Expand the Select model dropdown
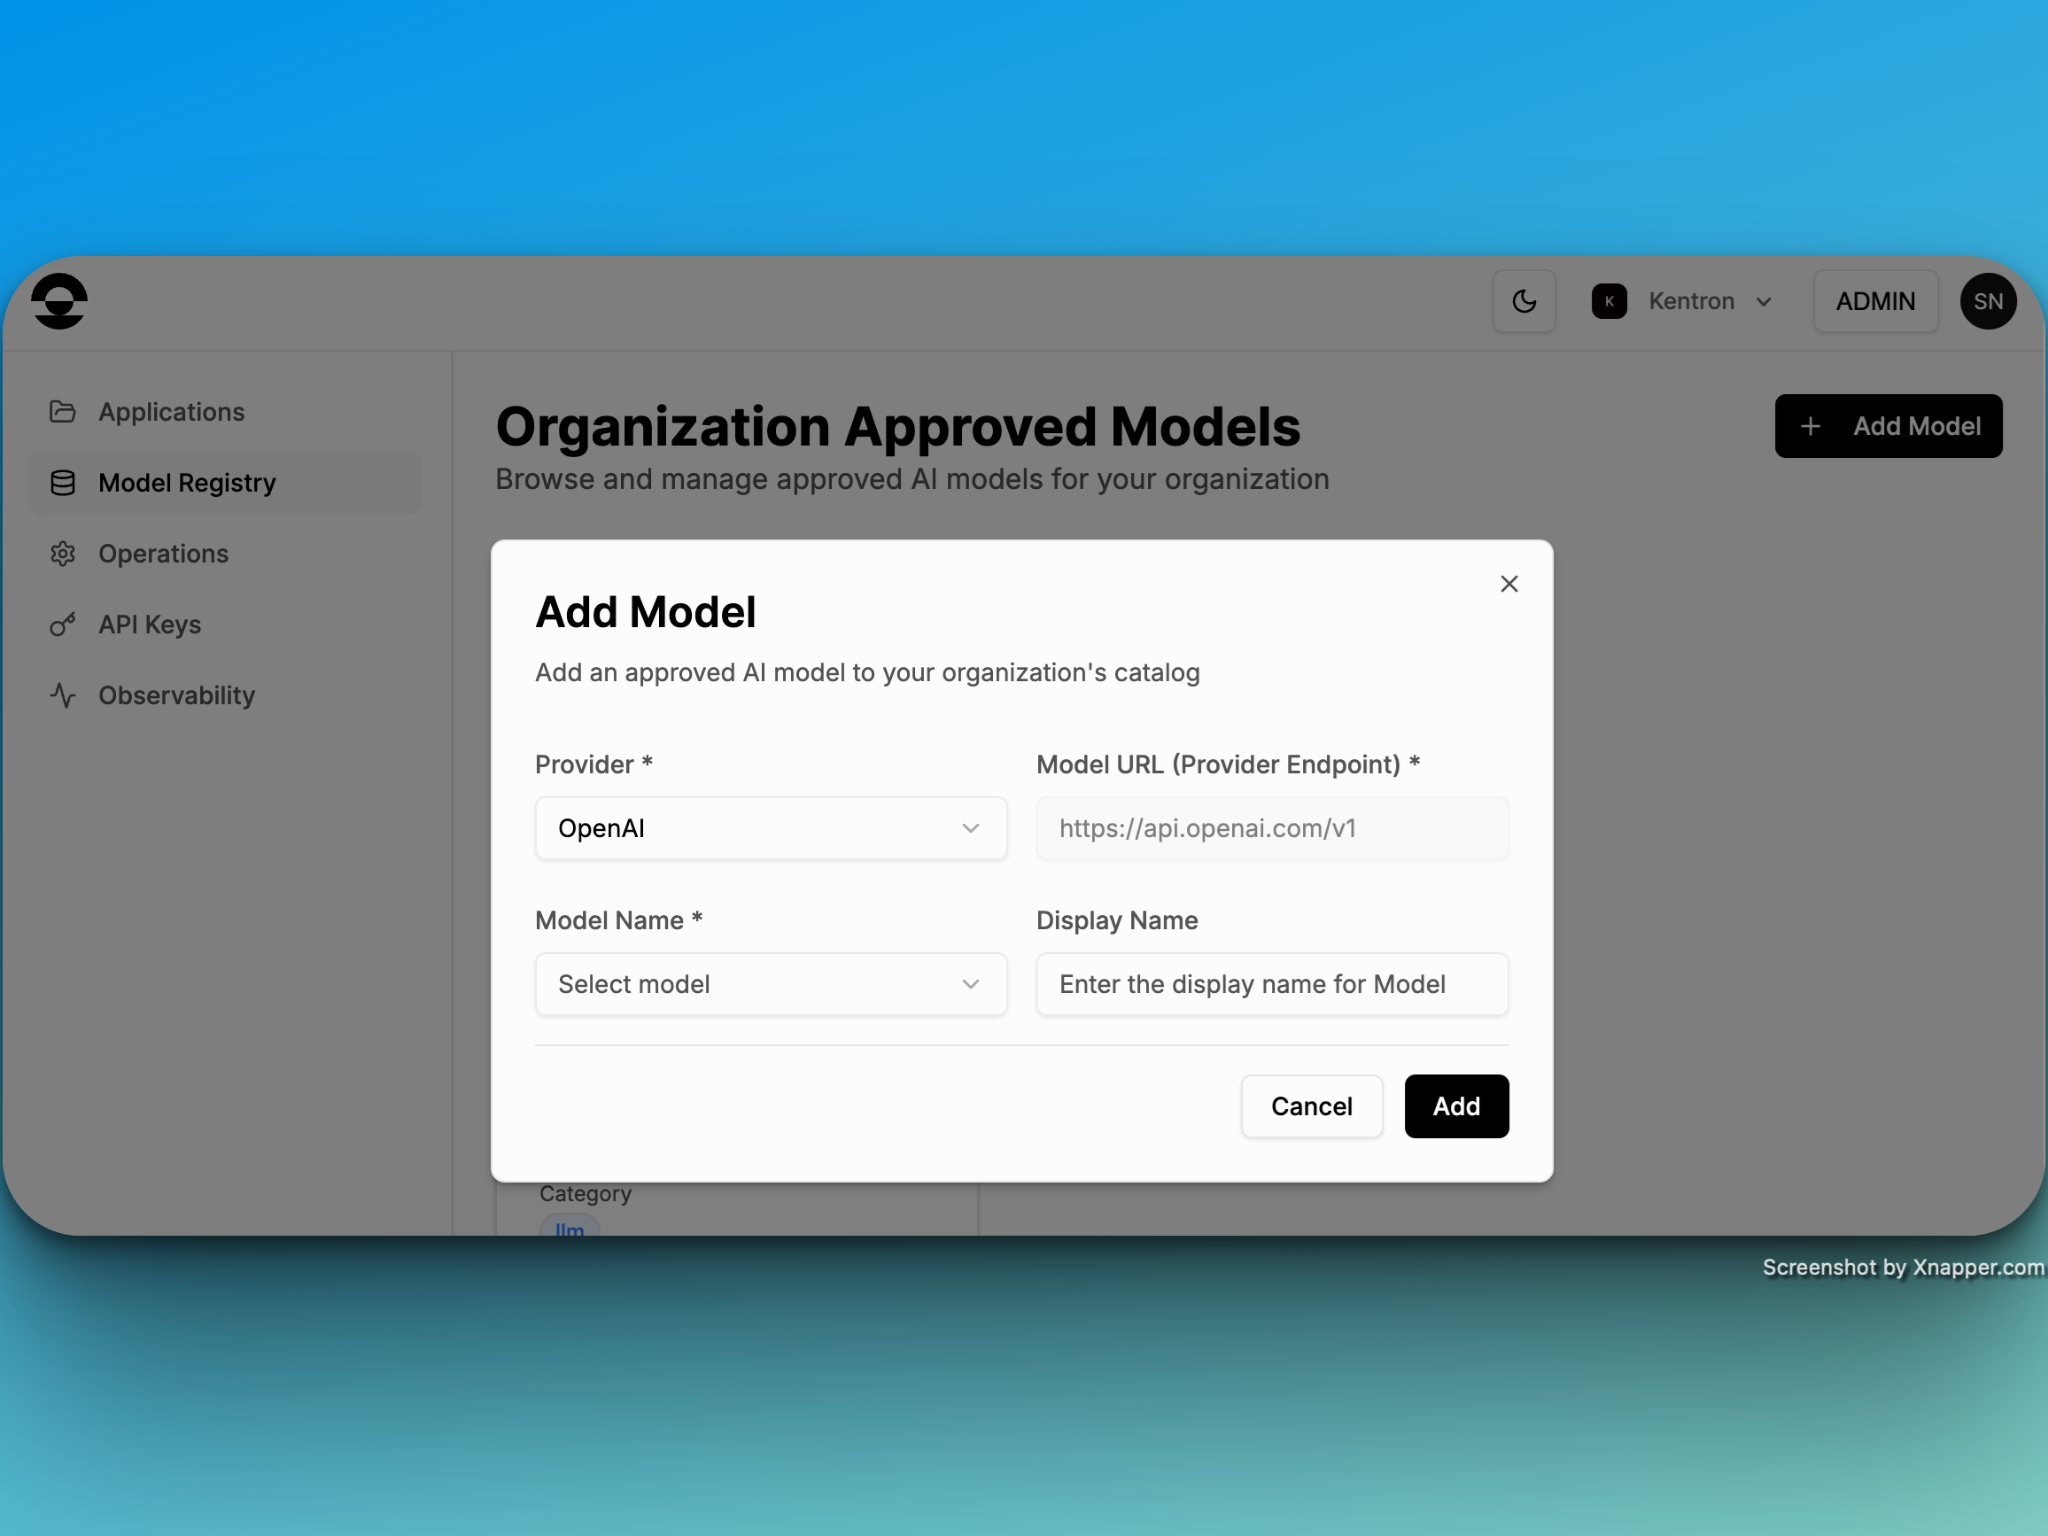This screenshot has height=1536, width=2048. click(x=770, y=984)
